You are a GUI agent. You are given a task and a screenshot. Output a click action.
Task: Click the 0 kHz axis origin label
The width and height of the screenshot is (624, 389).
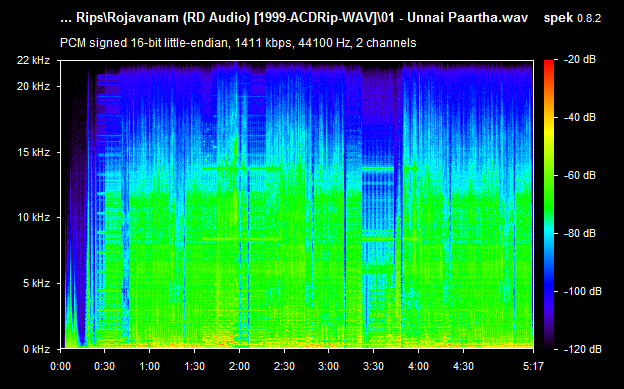pos(36,349)
